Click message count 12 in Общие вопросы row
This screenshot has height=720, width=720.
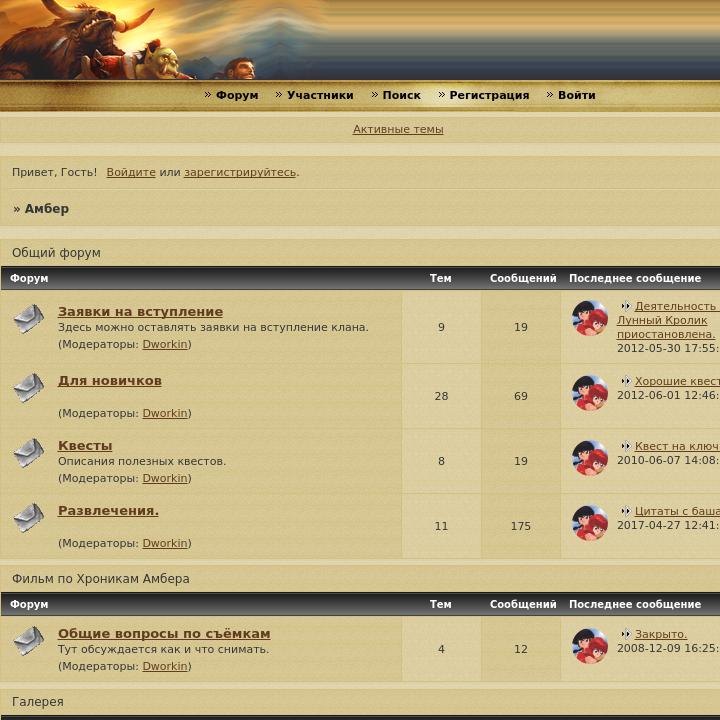521,649
